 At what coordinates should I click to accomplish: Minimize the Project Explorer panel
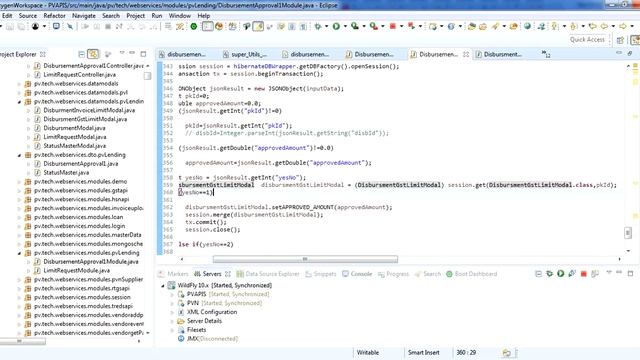pyautogui.click(x=132, y=53)
